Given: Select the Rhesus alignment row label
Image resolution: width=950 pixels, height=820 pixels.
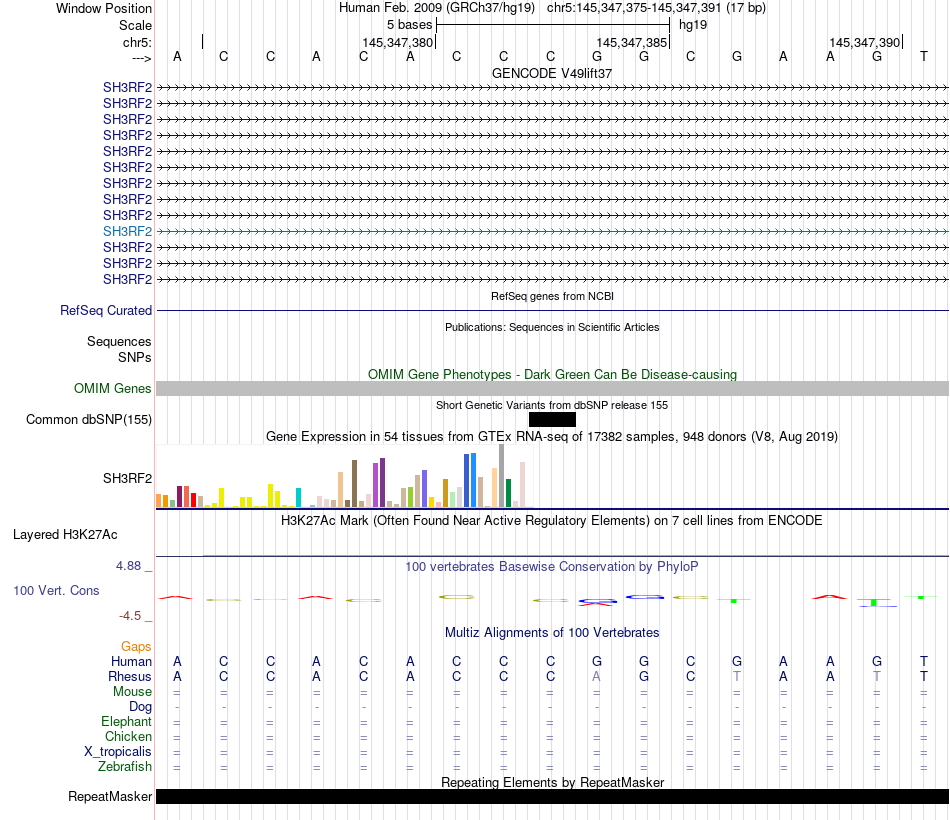Looking at the screenshot, I should click(130, 676).
